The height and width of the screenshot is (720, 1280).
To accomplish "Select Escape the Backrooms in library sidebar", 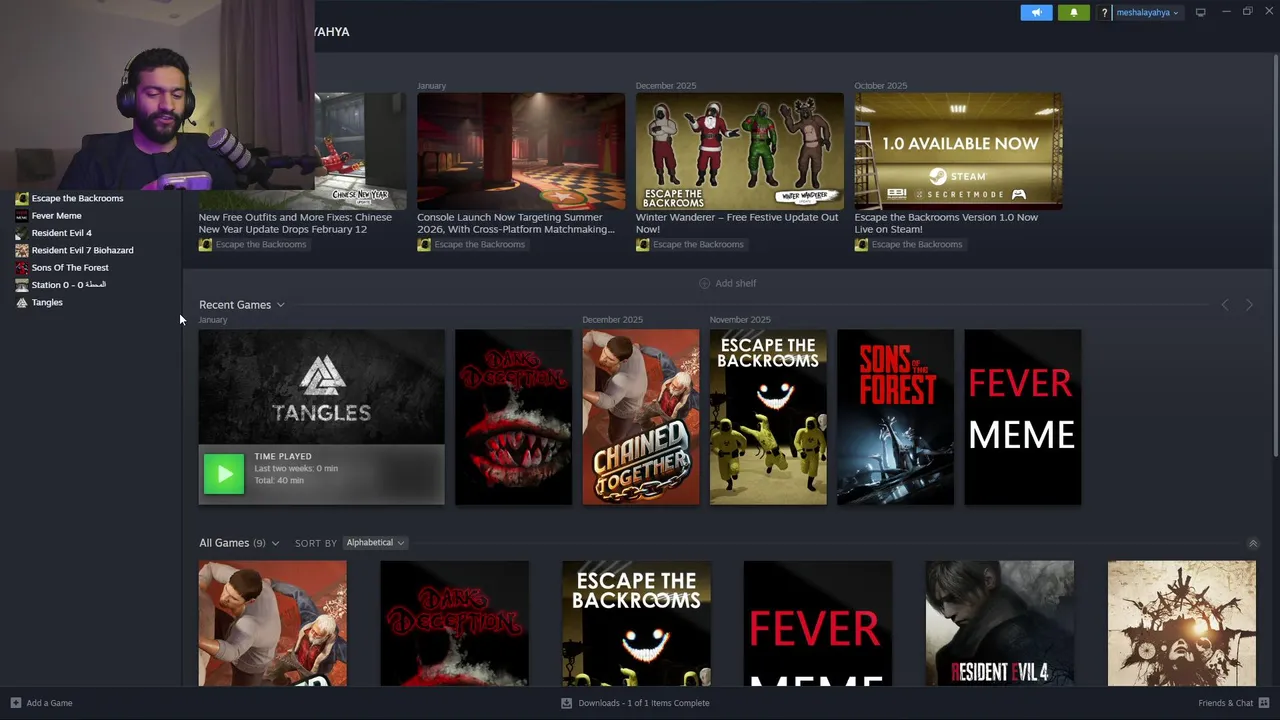I will [77, 198].
